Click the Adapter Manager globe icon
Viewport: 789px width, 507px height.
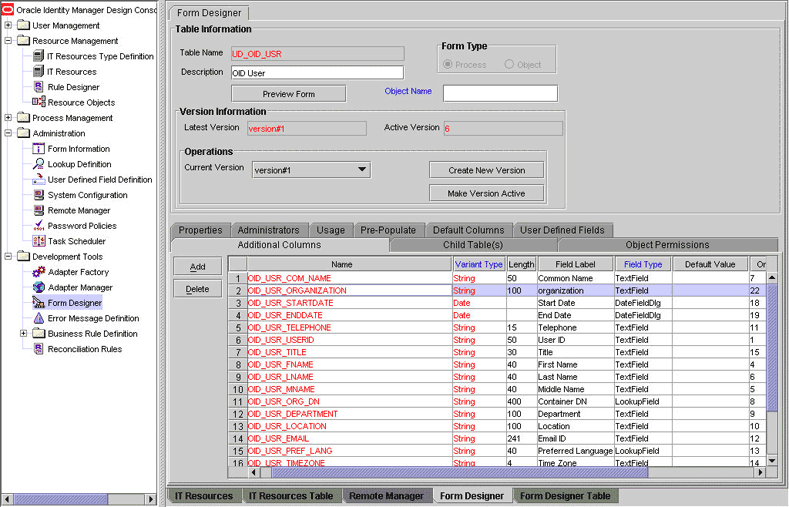tap(39, 287)
